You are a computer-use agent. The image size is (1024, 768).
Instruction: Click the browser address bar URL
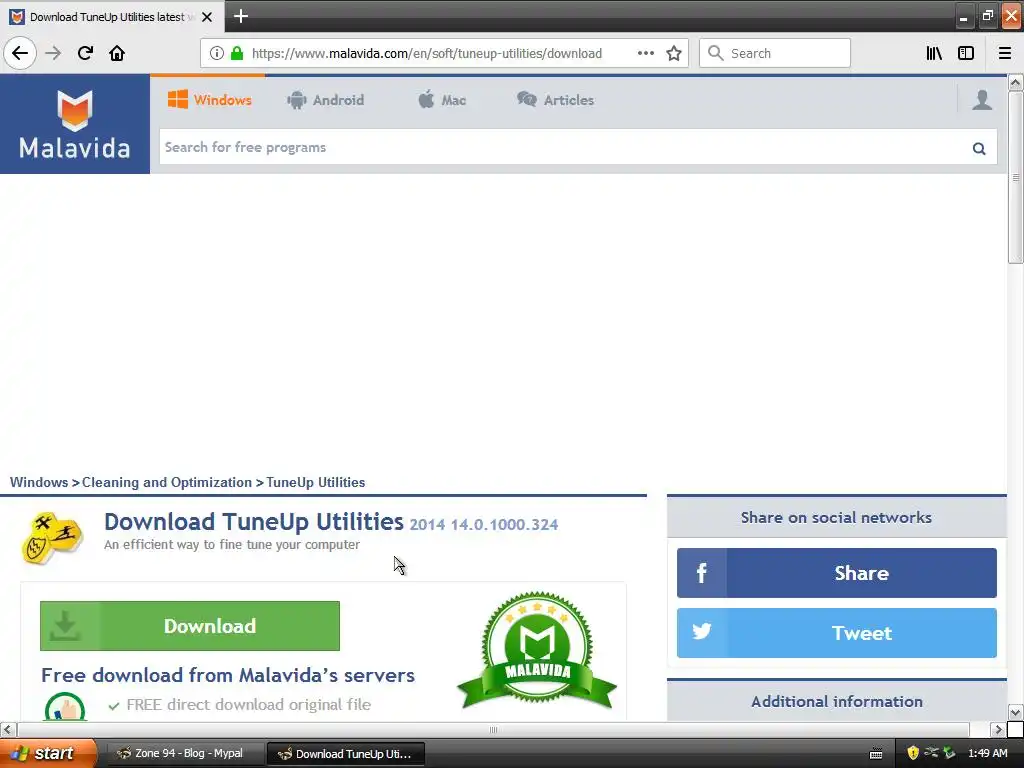426,54
